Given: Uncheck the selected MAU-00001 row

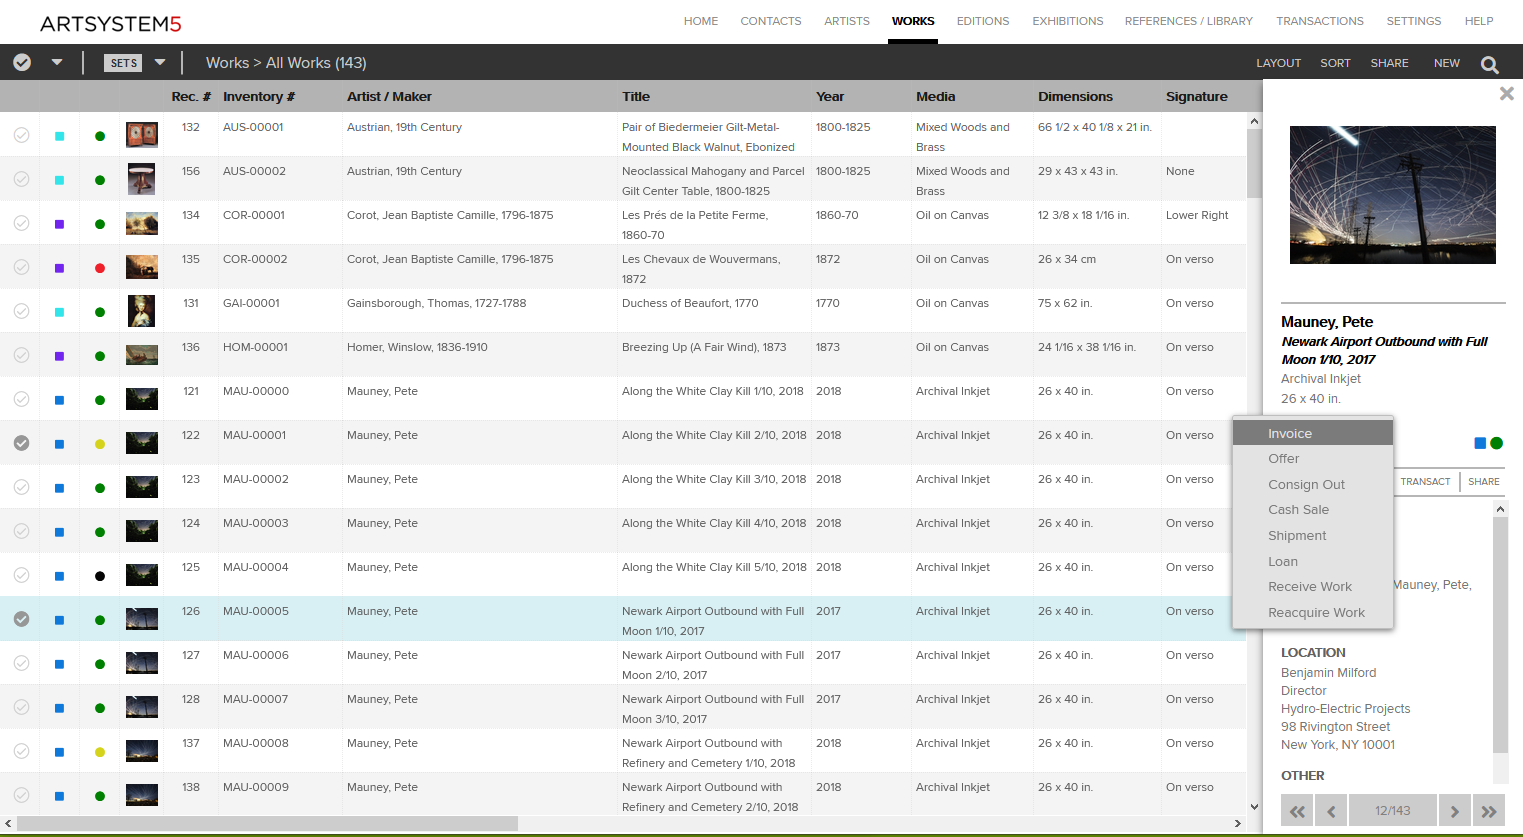Looking at the screenshot, I should [21, 443].
